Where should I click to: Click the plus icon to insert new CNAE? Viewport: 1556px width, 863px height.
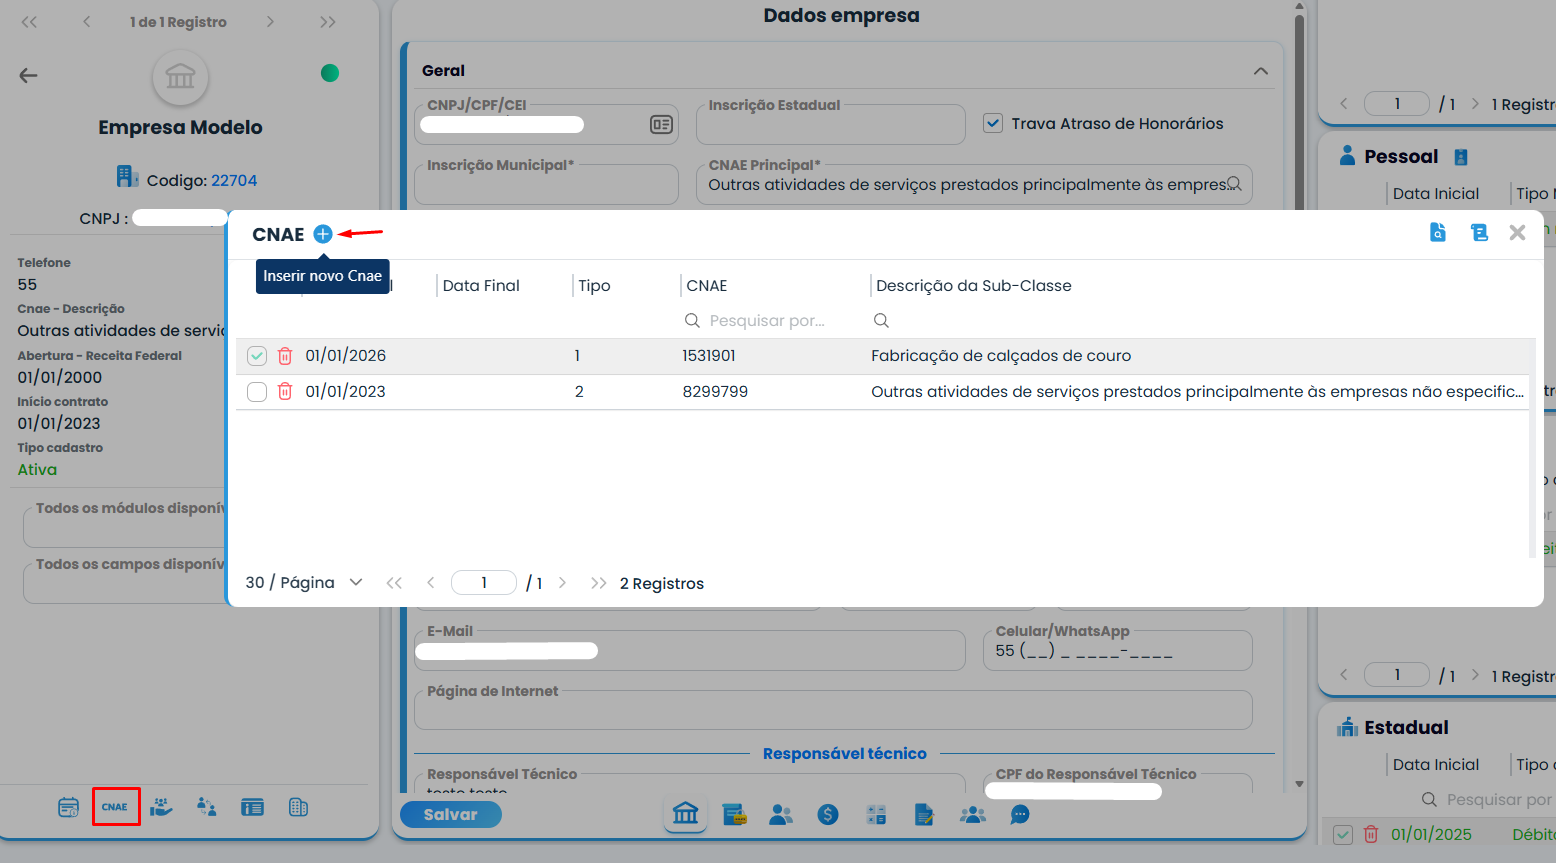[322, 234]
